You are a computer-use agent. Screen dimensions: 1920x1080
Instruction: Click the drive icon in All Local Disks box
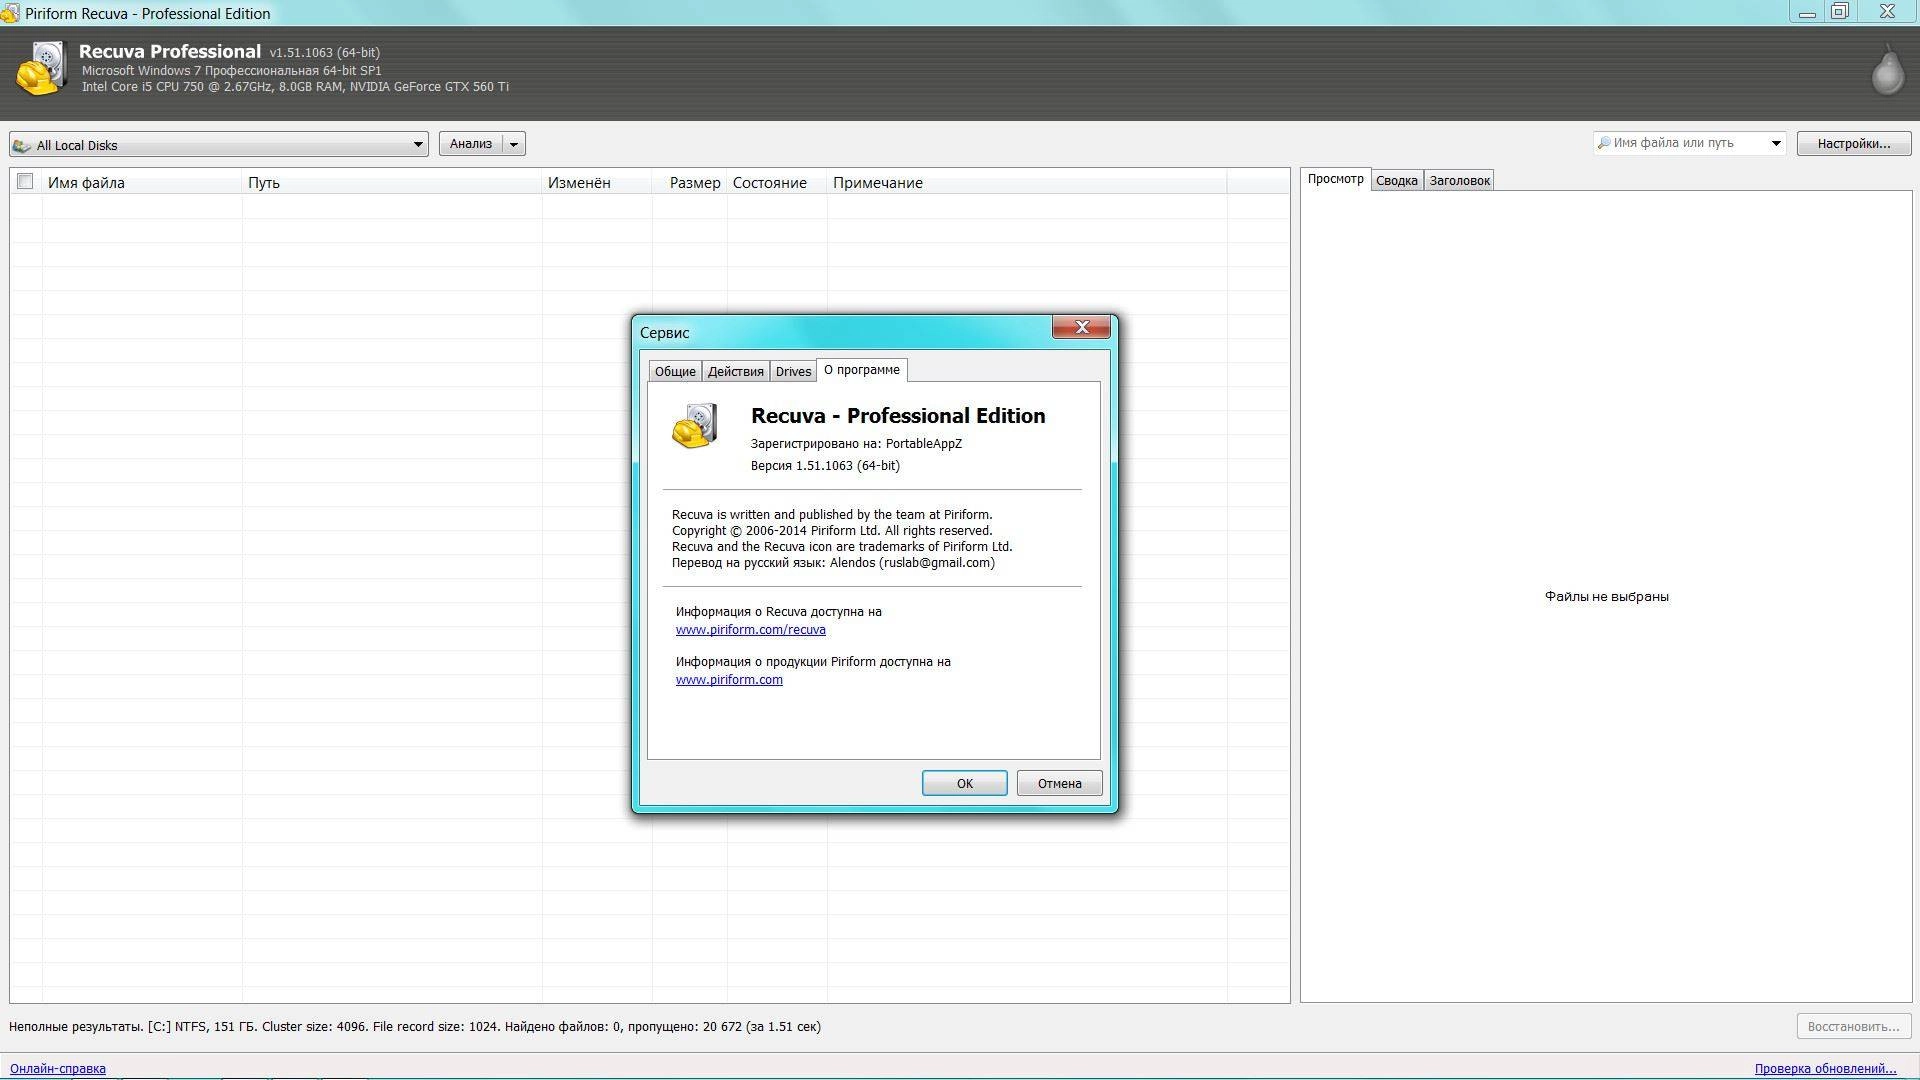[x=22, y=145]
